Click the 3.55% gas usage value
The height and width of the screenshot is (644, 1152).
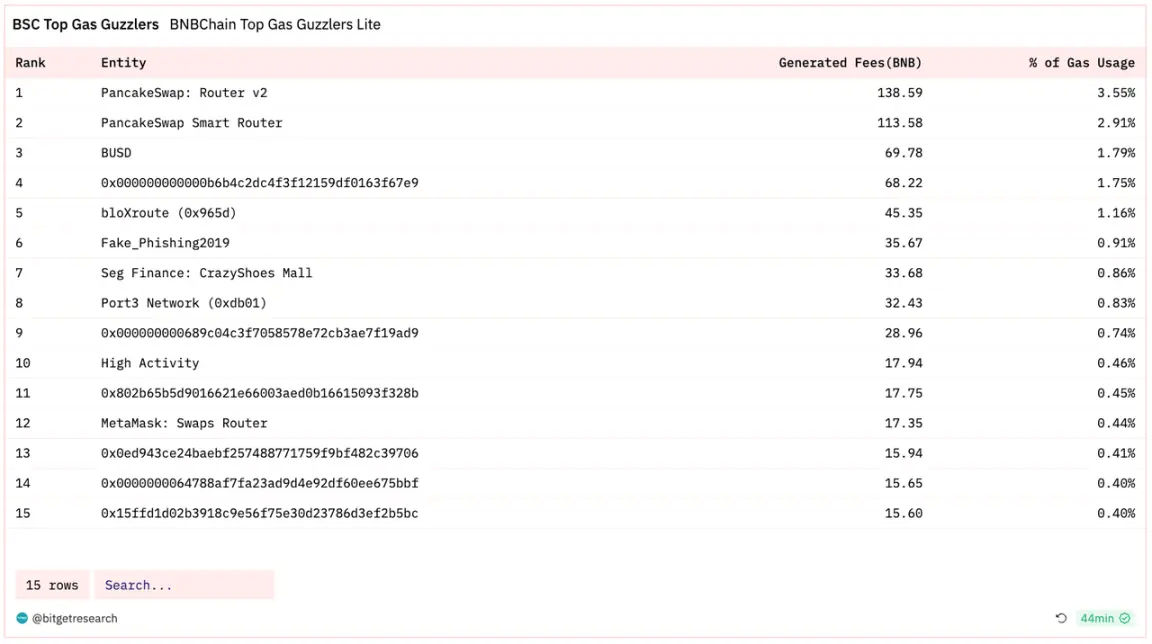point(1116,93)
